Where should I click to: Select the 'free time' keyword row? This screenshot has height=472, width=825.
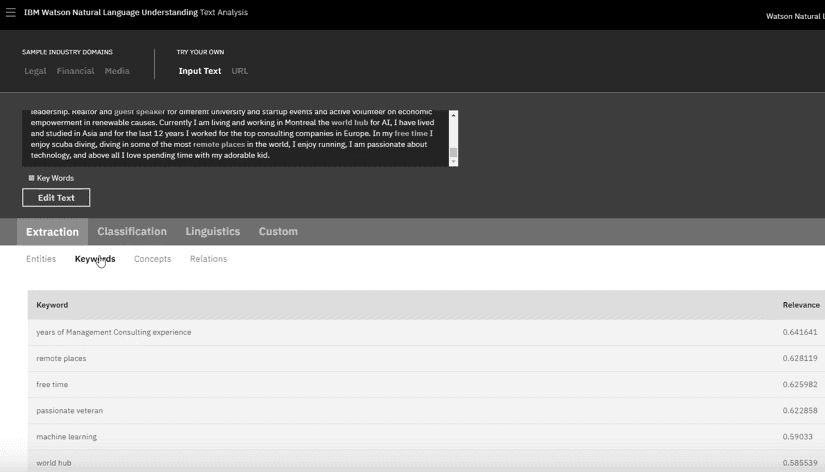[426, 385]
